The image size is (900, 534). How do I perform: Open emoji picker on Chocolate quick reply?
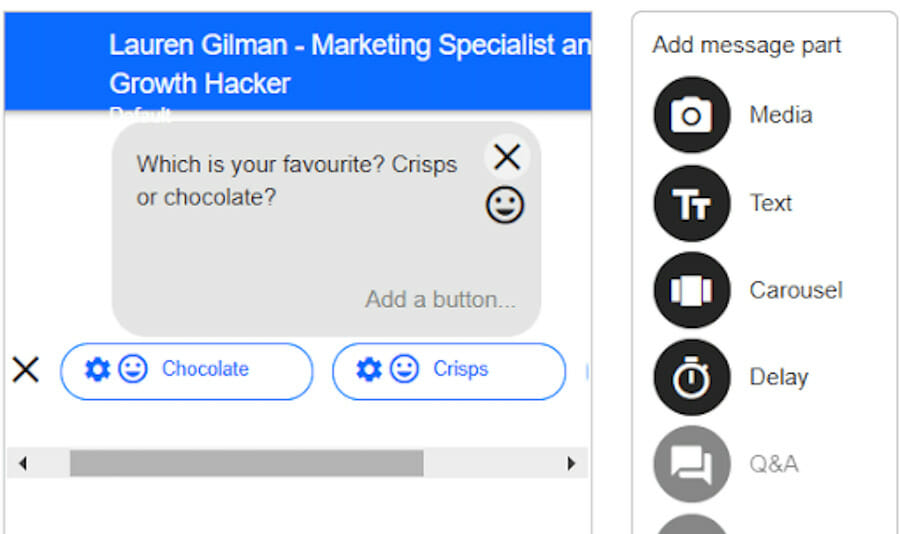coord(133,369)
